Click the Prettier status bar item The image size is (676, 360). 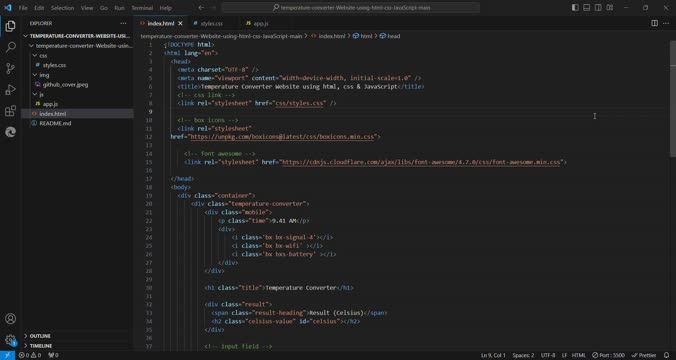coord(644,355)
